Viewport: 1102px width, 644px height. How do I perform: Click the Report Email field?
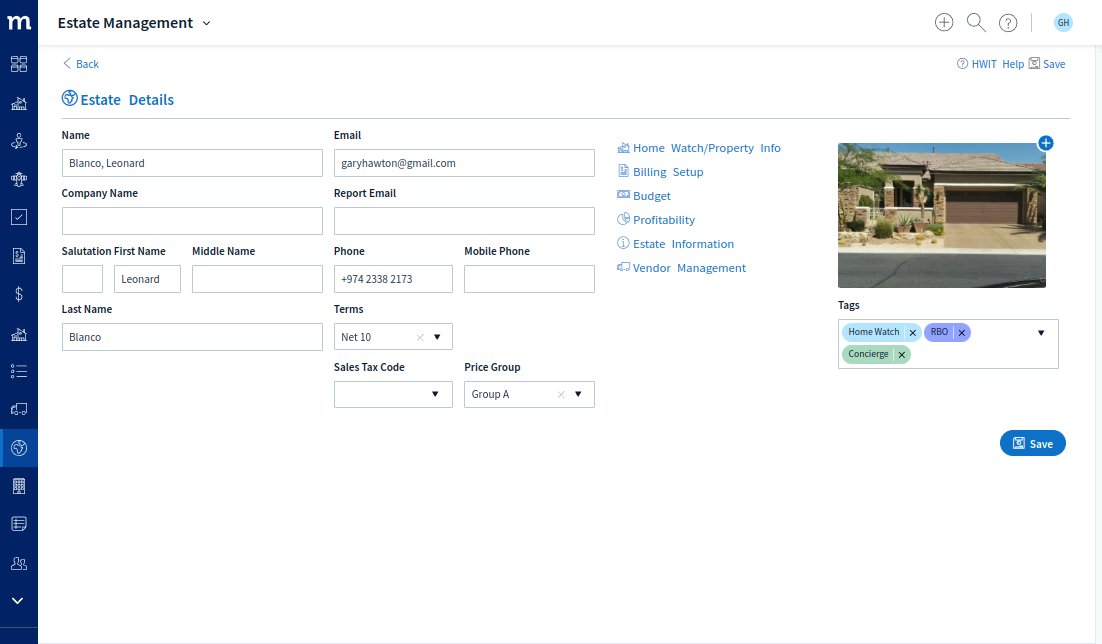click(464, 221)
